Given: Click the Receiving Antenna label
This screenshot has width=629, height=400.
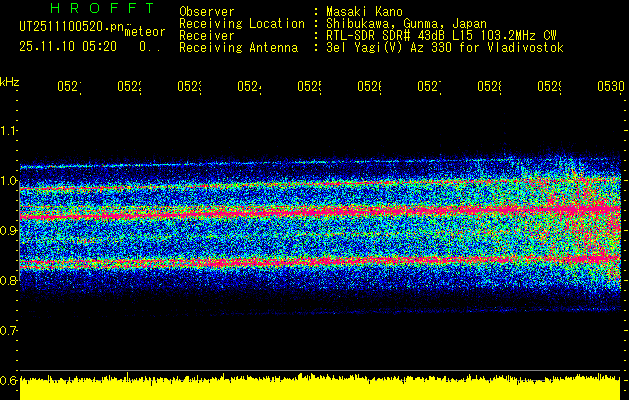Looking at the screenshot, I should pos(238,48).
